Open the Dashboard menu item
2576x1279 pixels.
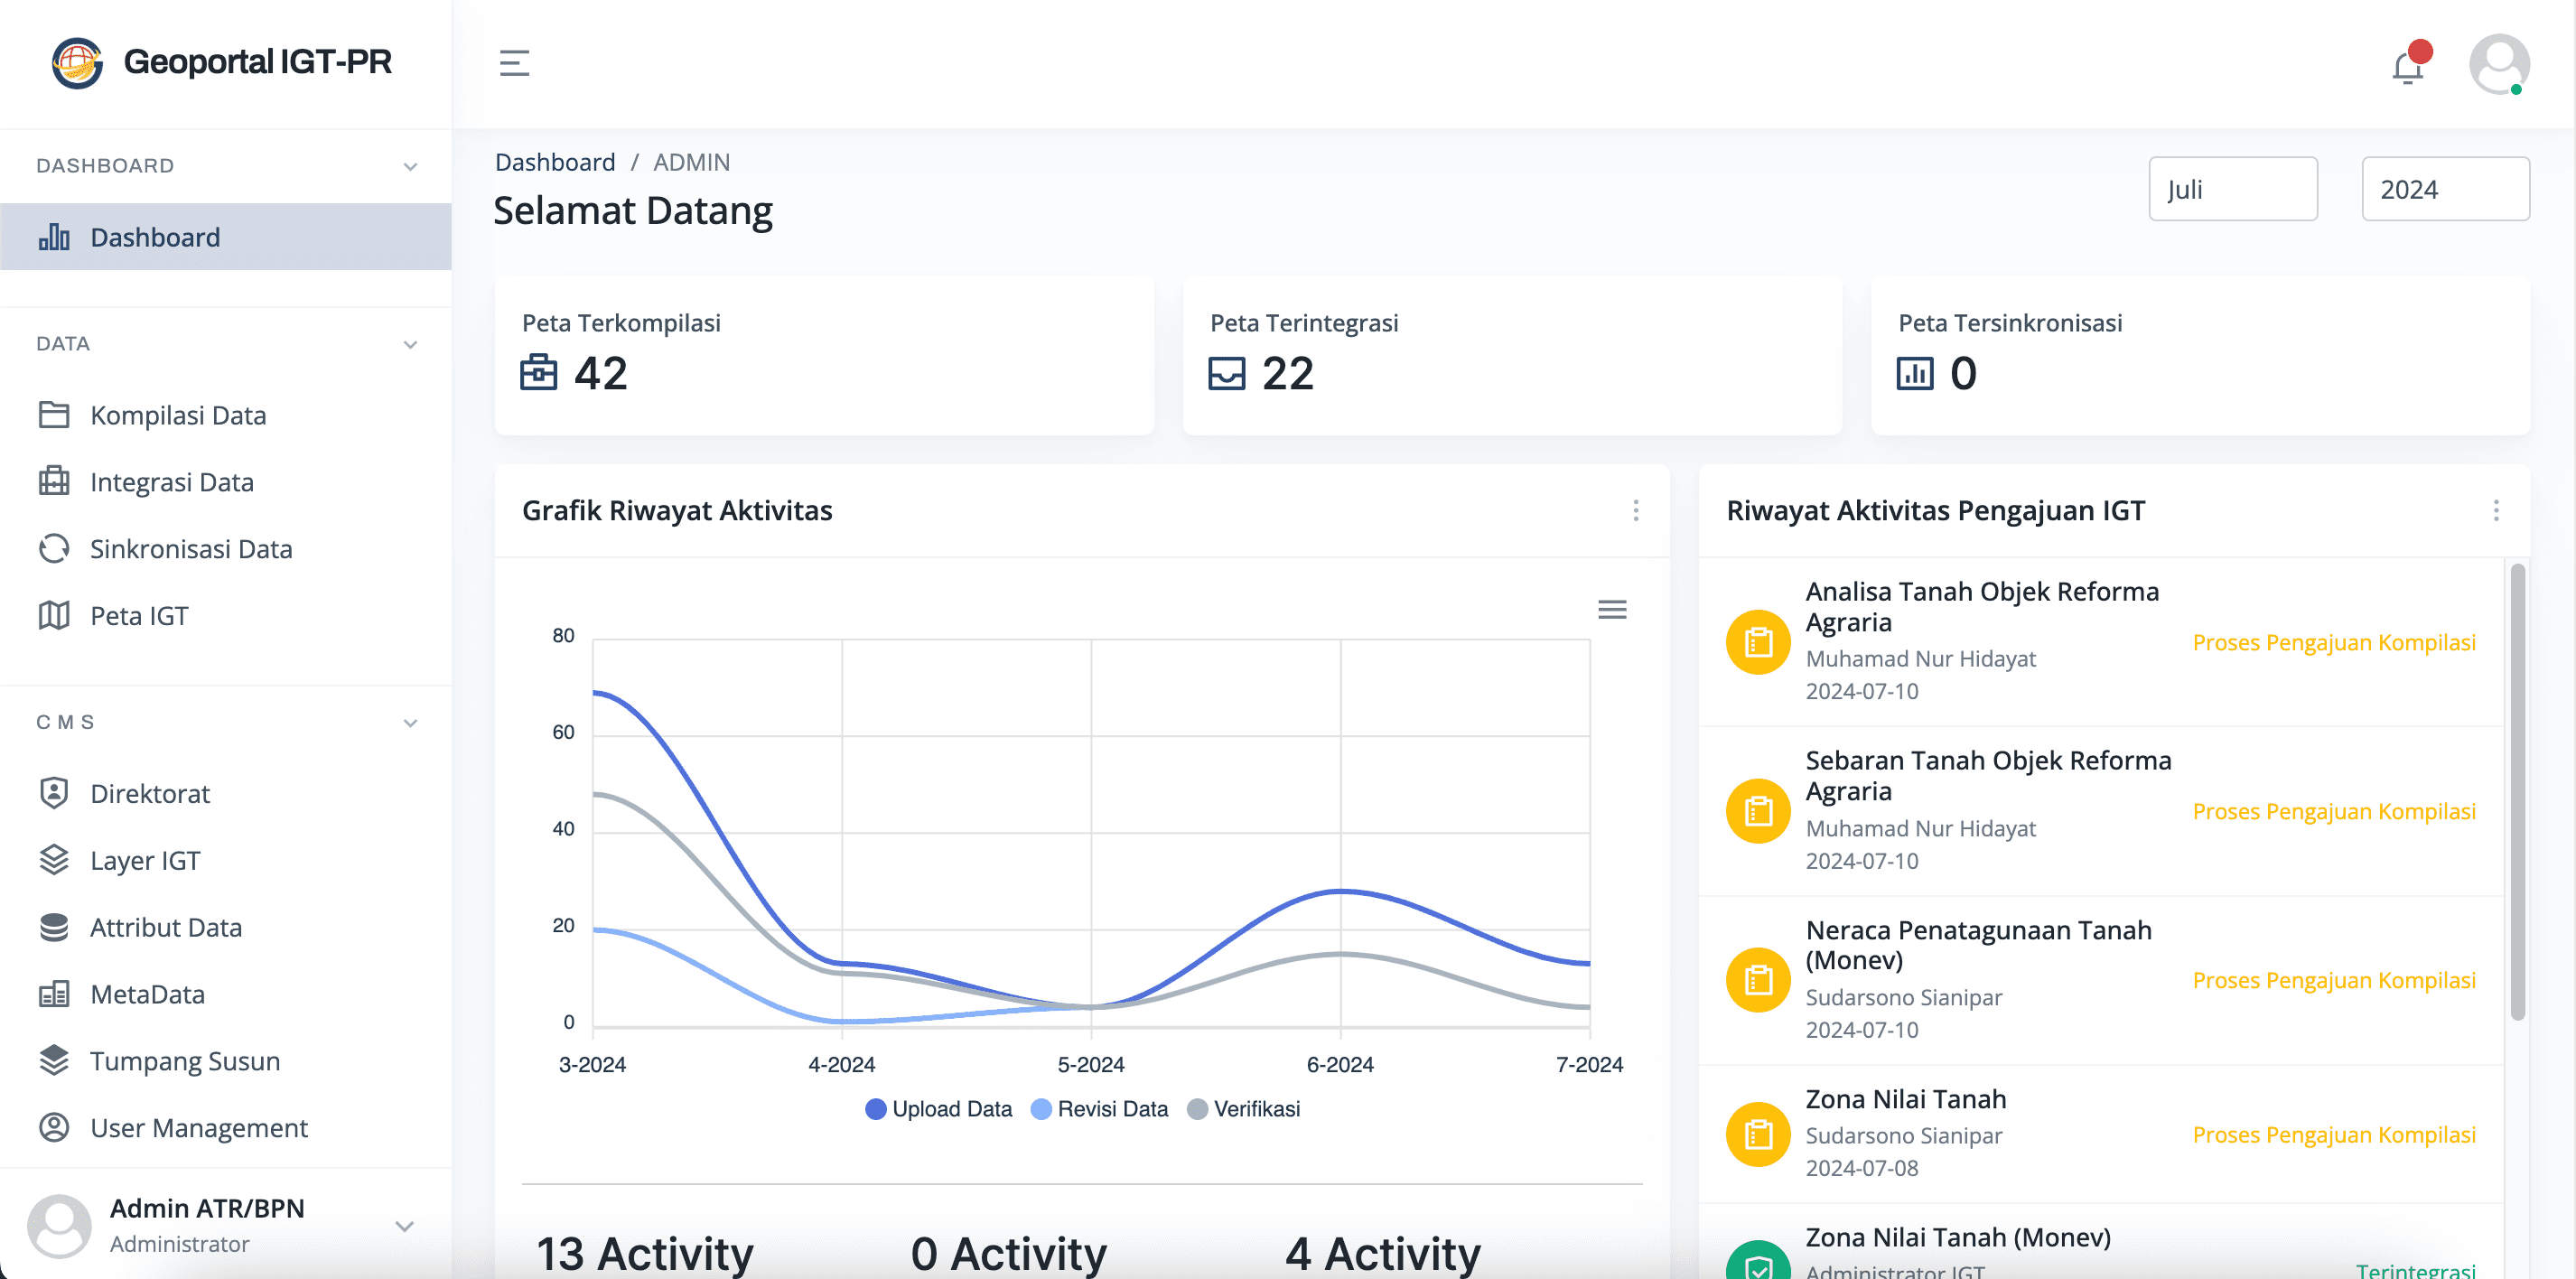[226, 237]
